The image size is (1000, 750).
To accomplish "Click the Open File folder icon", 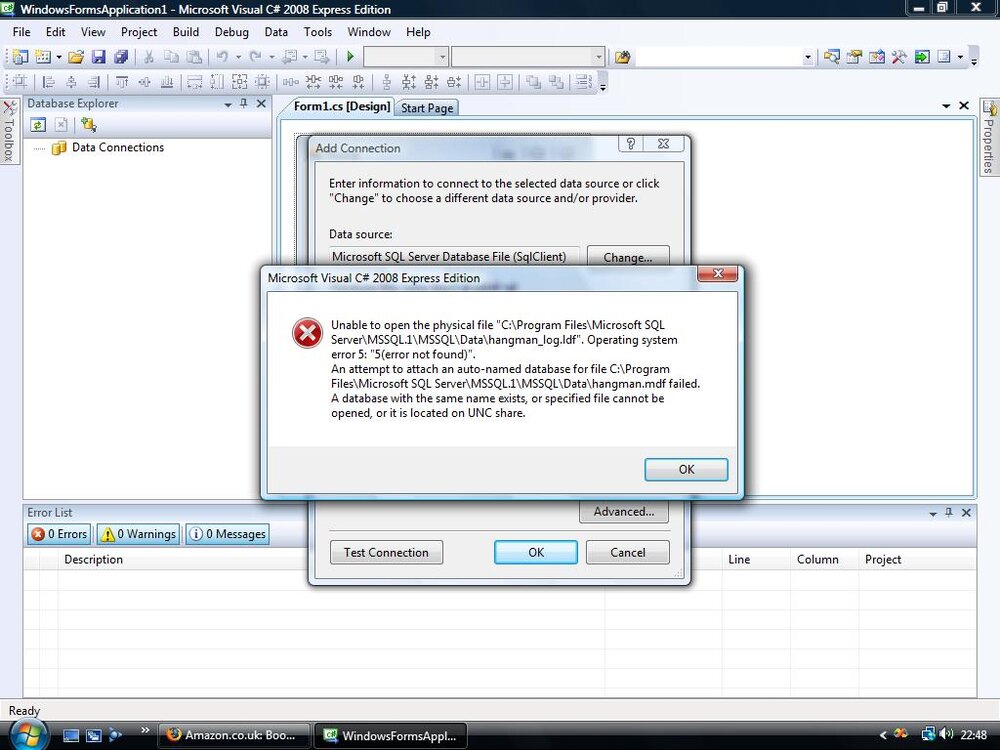I will (x=75, y=57).
